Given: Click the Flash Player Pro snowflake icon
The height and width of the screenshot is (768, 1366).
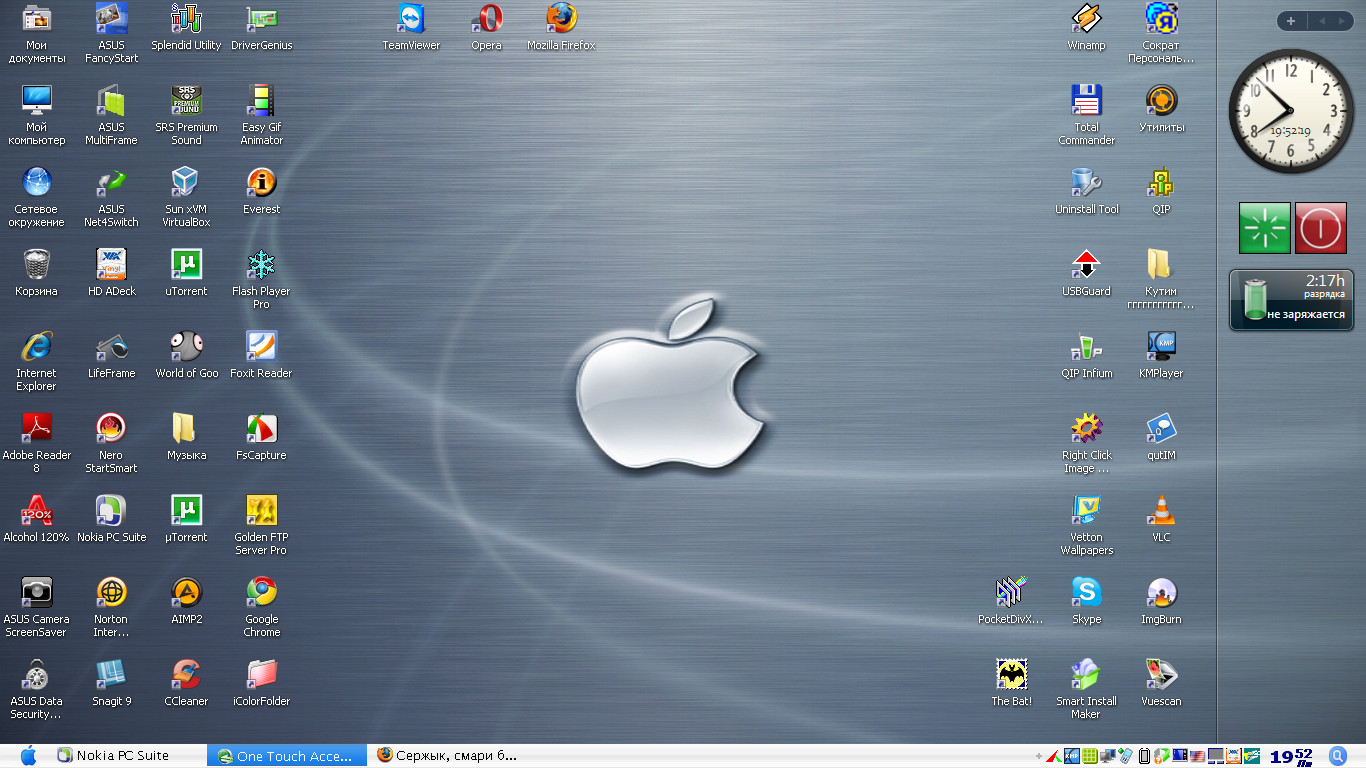Looking at the screenshot, I should [x=261, y=264].
